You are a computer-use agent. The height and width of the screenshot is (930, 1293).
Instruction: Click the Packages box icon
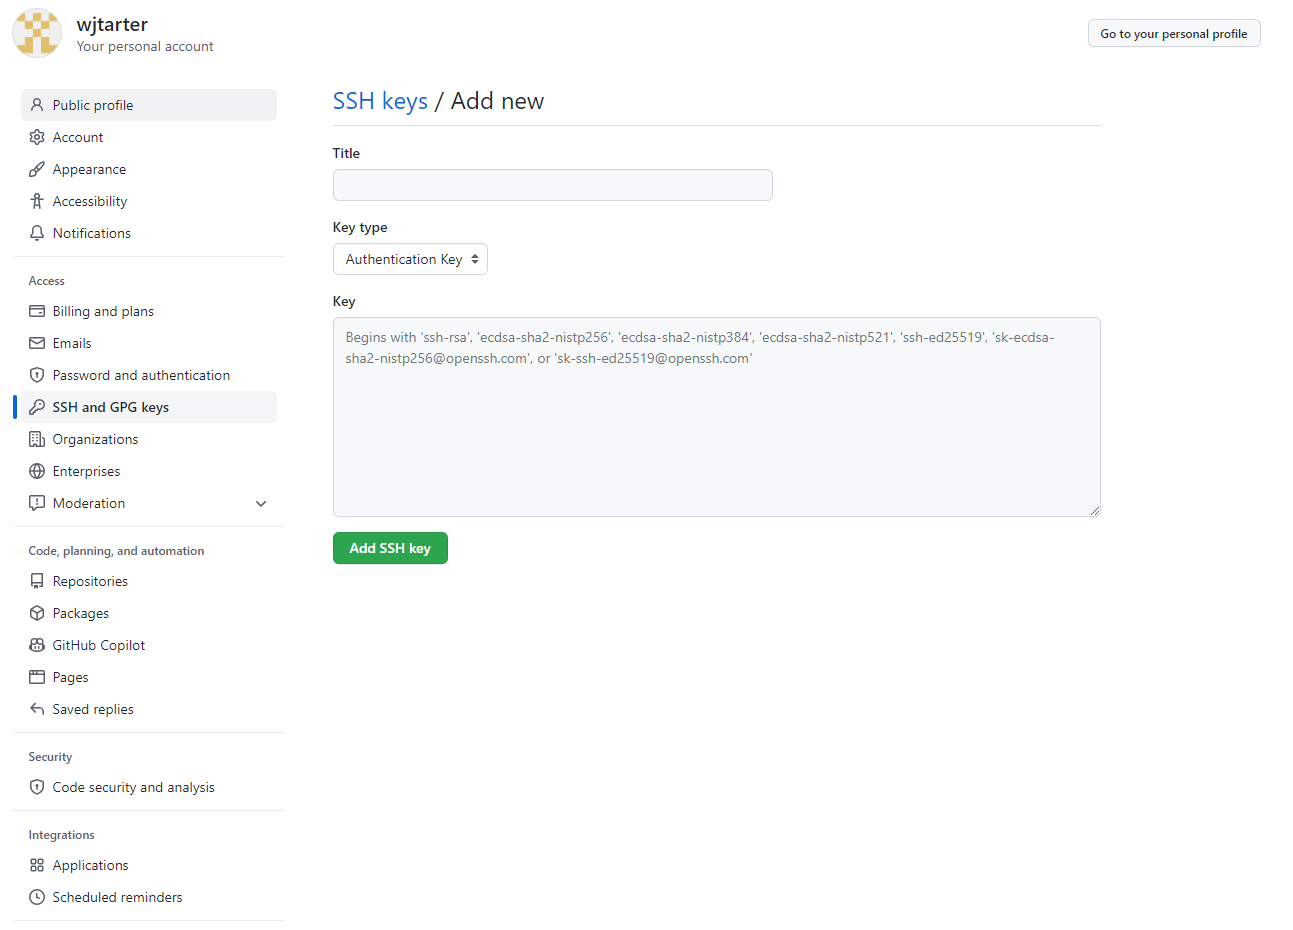pyautogui.click(x=37, y=613)
